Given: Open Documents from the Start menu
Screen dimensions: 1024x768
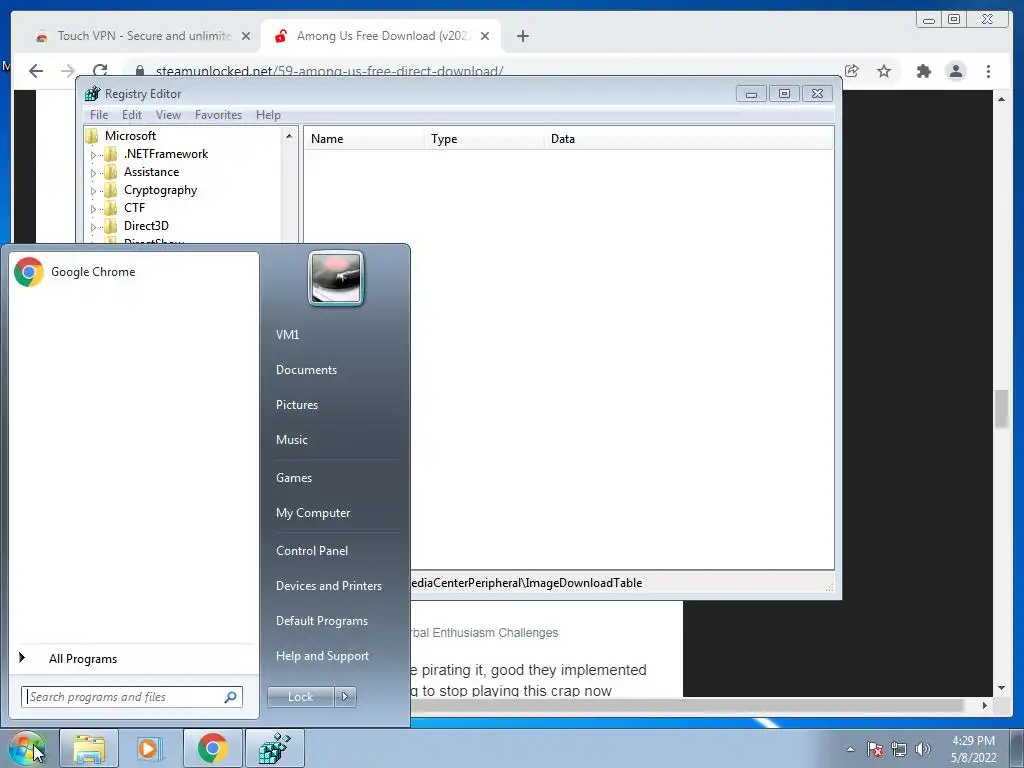Looking at the screenshot, I should click(306, 370).
